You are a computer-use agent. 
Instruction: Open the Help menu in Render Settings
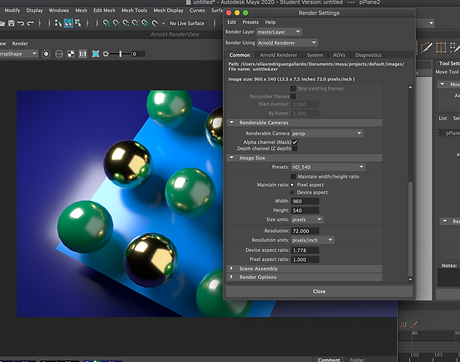tap(270, 22)
